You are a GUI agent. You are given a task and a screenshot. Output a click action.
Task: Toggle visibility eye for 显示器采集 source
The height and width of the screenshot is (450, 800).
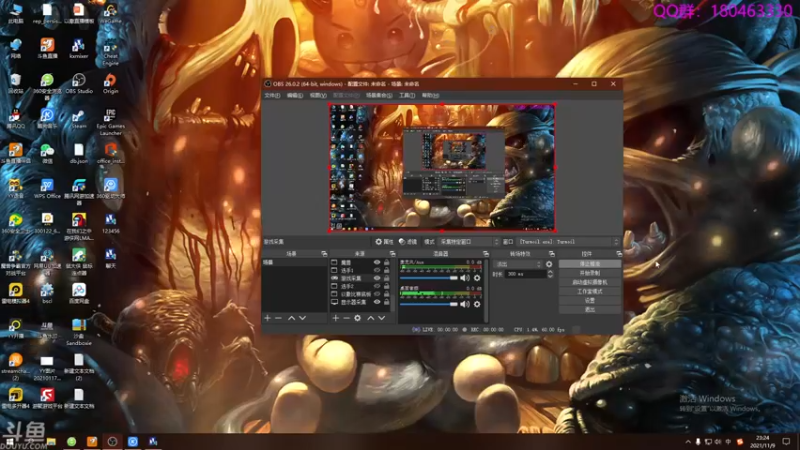[377, 302]
